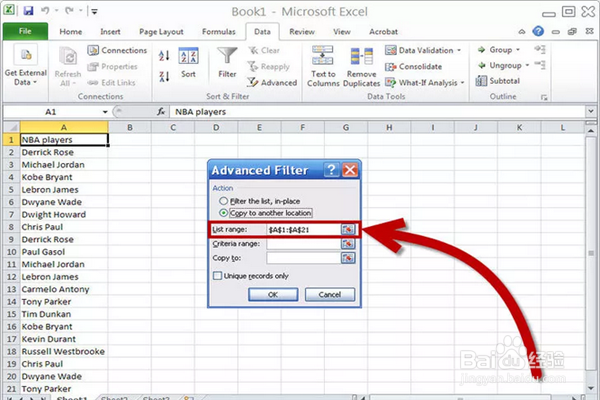
Task: Select column A header
Action: pyautogui.click(x=64, y=127)
